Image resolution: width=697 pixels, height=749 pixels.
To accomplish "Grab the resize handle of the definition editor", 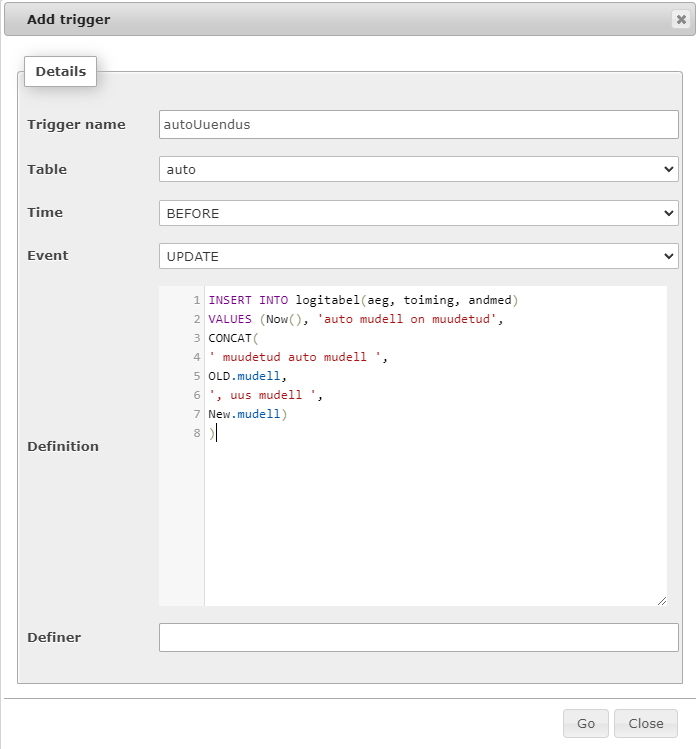I will pyautogui.click(x=661, y=600).
